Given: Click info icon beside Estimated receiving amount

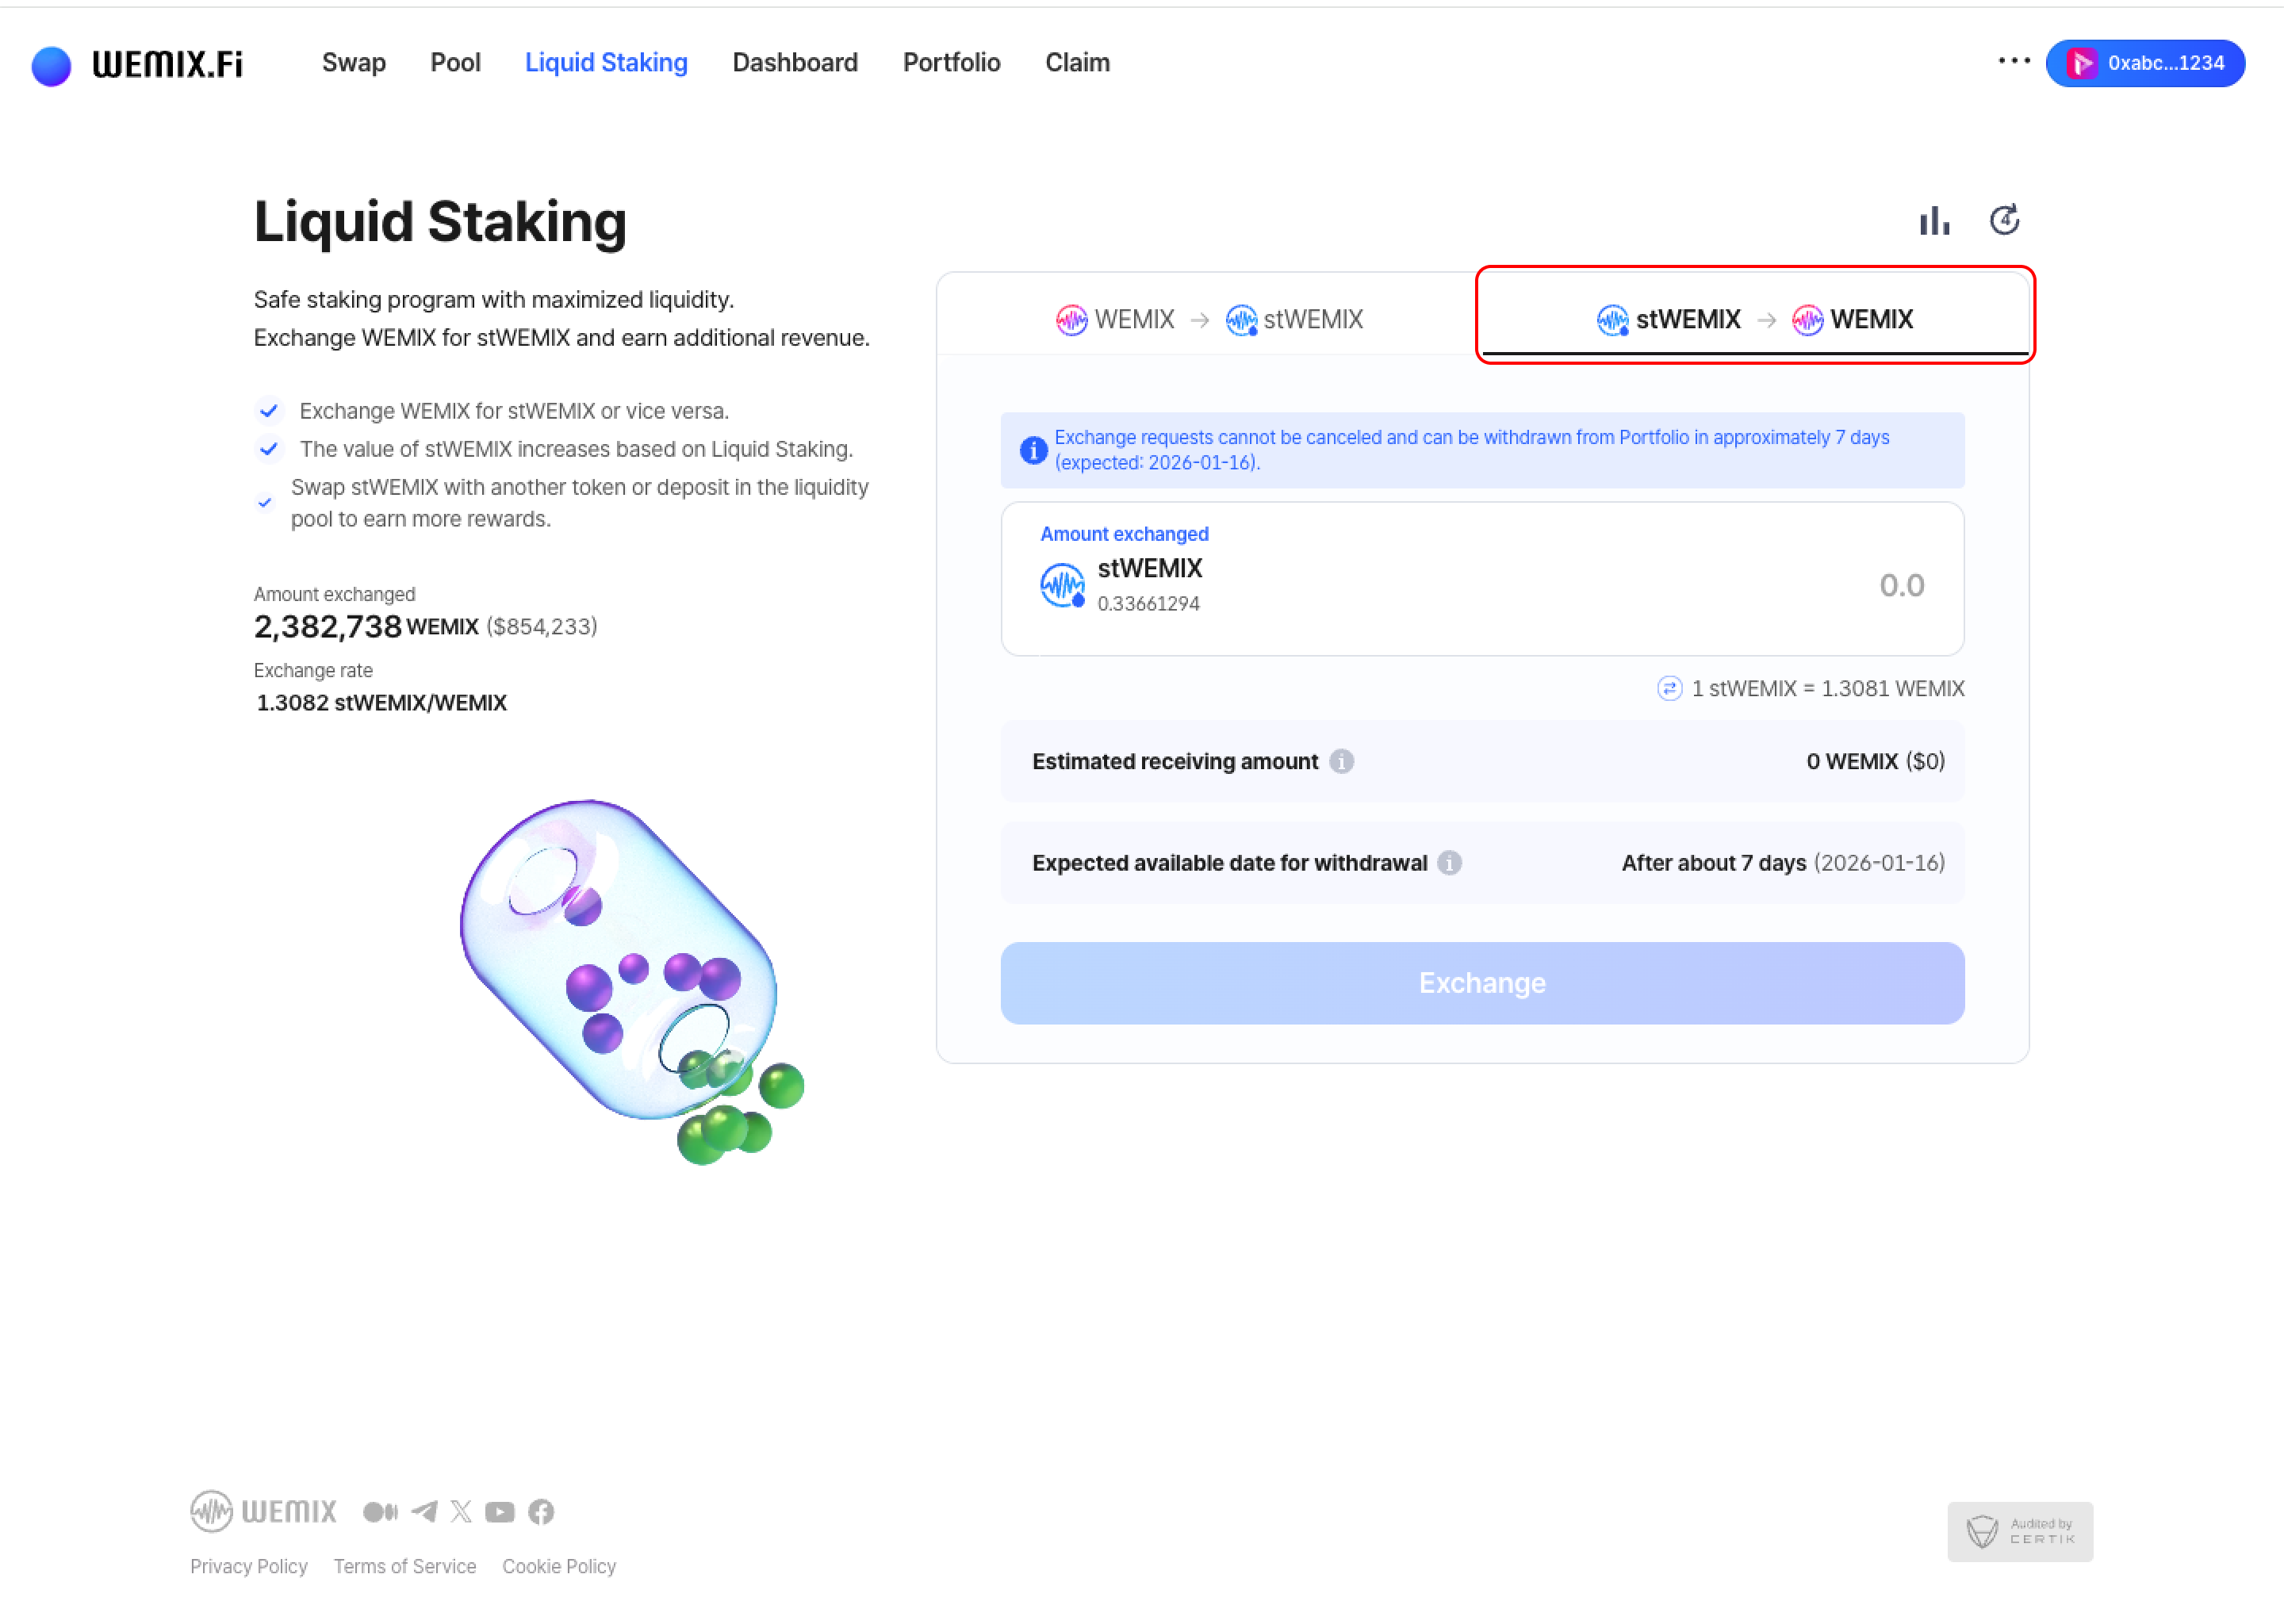Looking at the screenshot, I should 1342,761.
